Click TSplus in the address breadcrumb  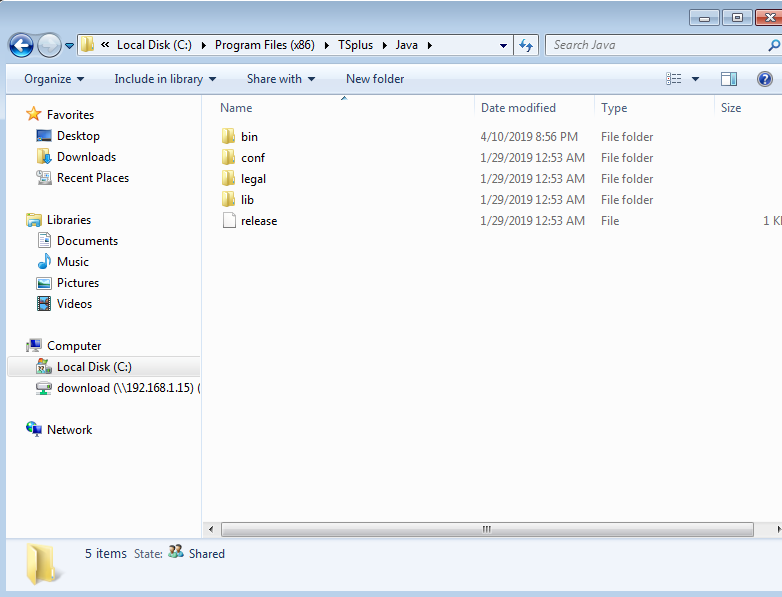point(354,45)
